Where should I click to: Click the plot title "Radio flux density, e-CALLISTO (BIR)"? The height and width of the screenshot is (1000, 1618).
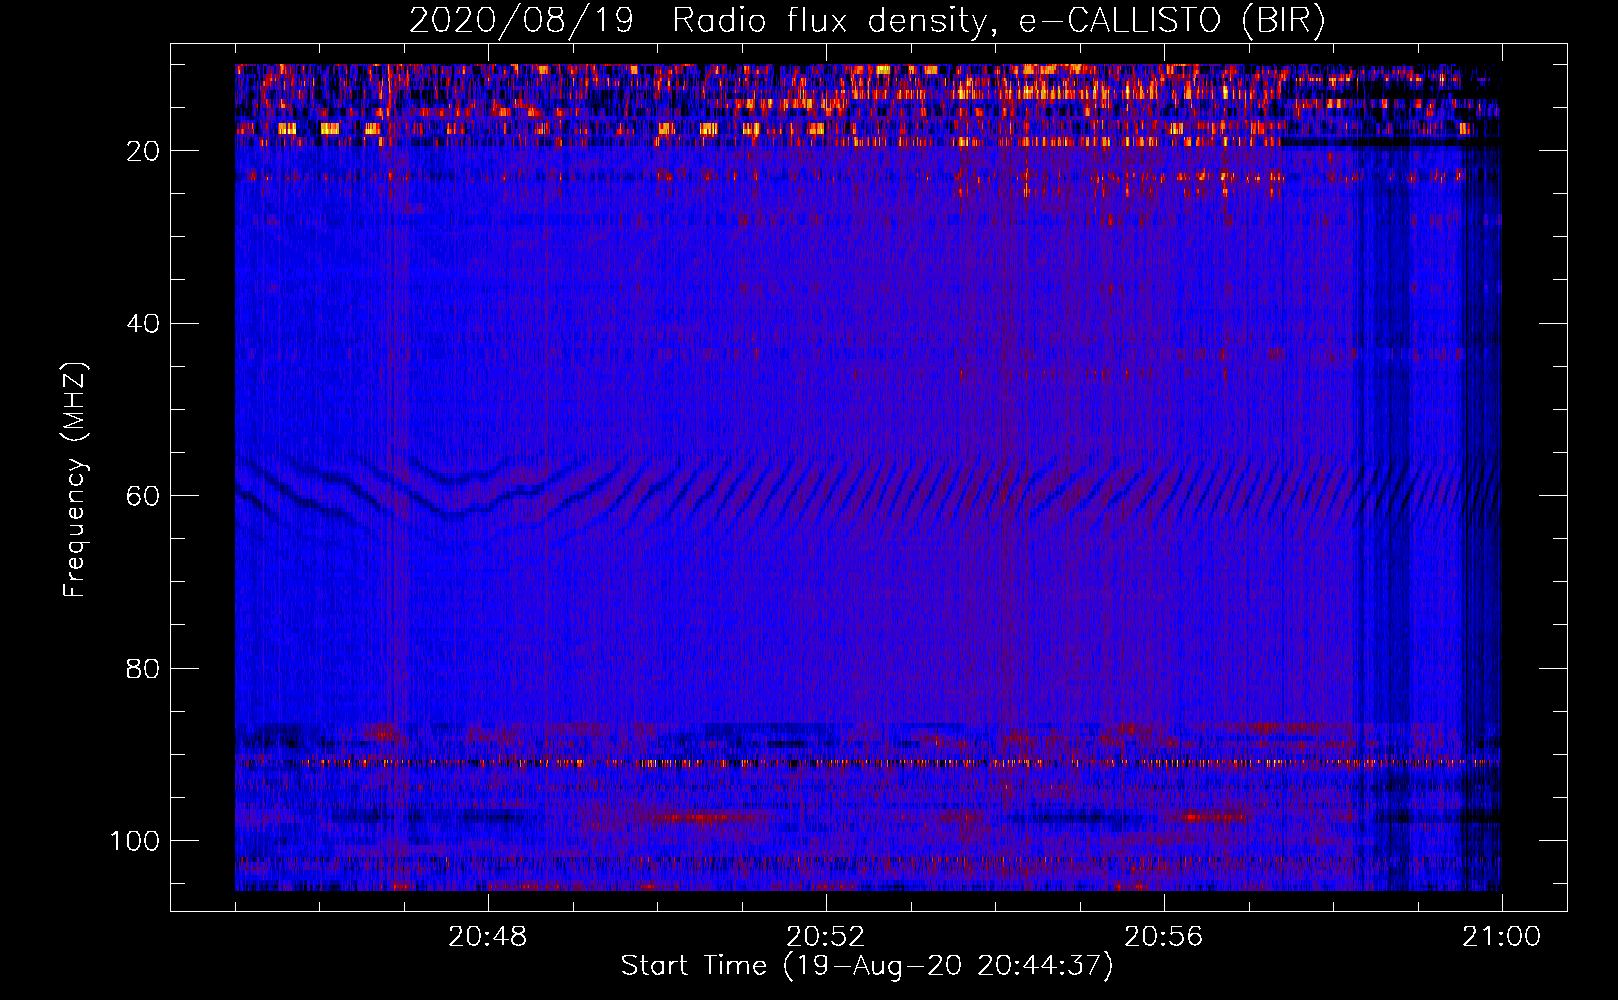pyautogui.click(x=999, y=21)
